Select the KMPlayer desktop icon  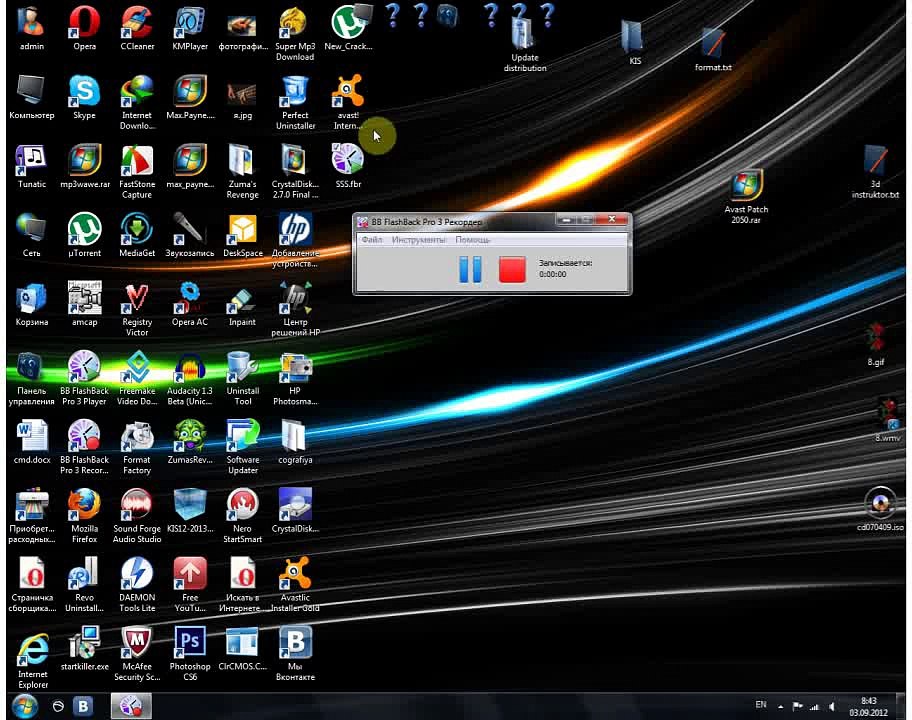[x=190, y=28]
